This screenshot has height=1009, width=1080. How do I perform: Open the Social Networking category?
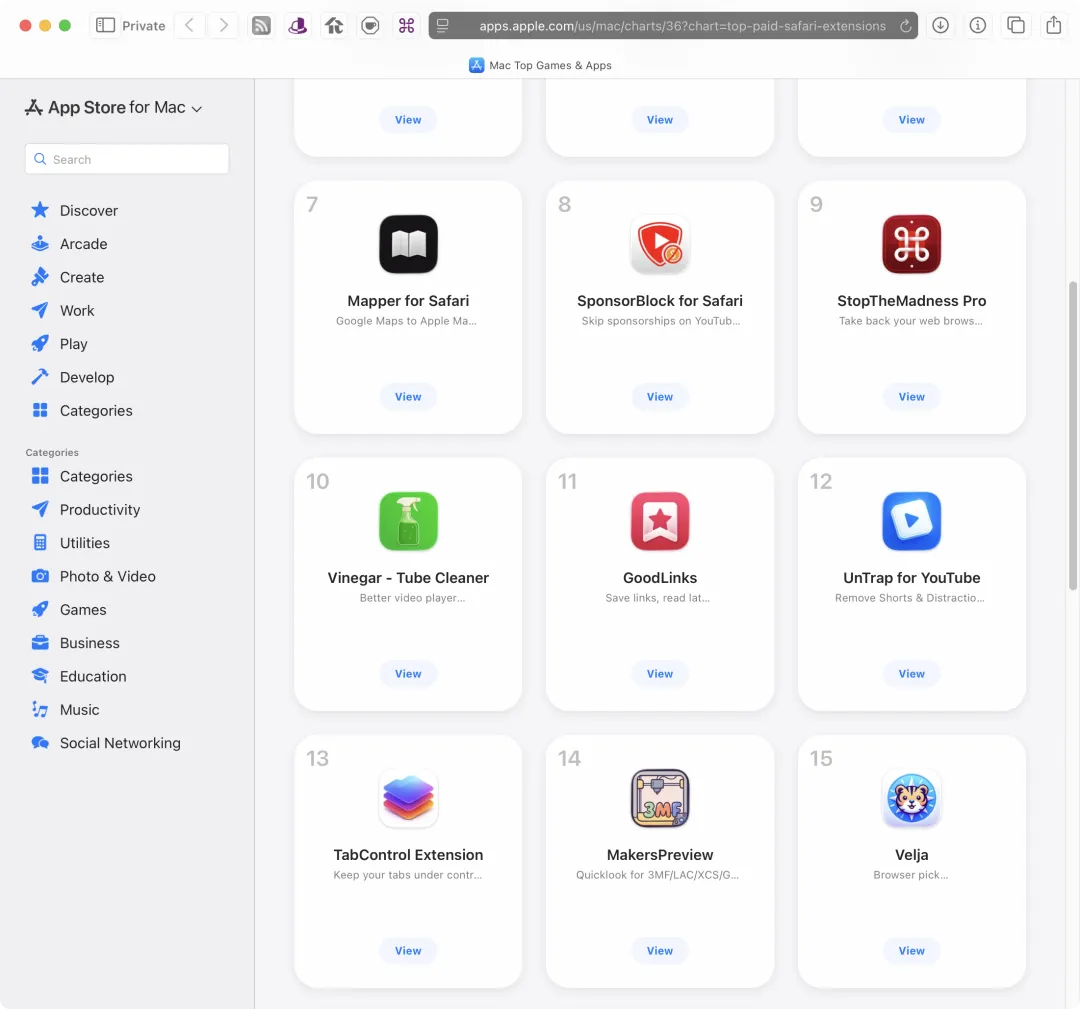[105, 742]
